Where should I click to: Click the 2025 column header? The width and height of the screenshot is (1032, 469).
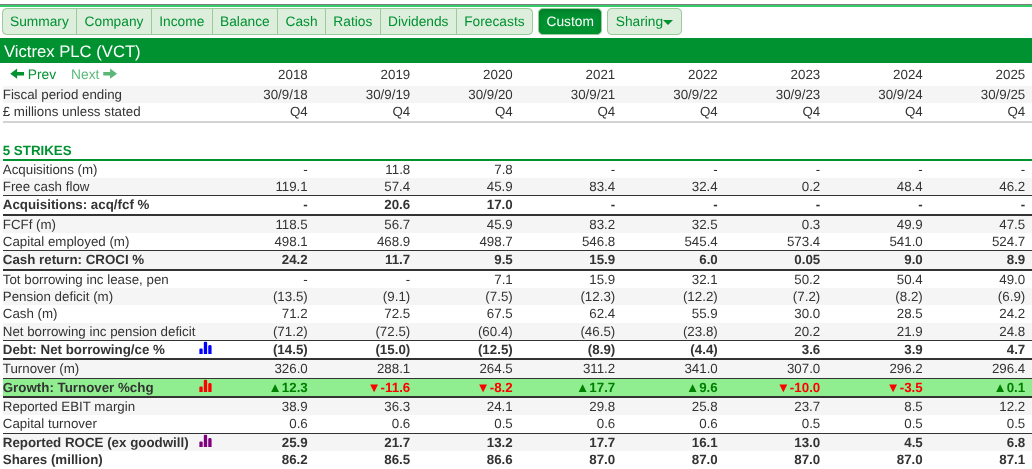coord(1009,74)
